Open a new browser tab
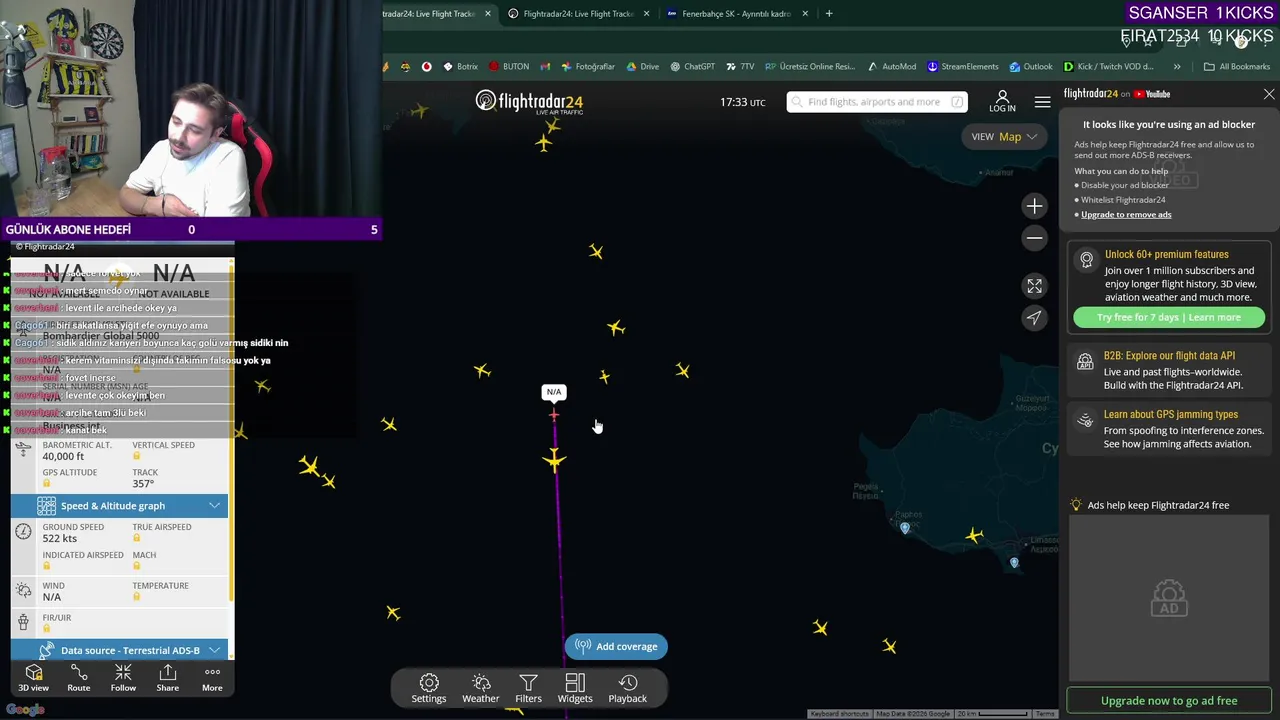 click(x=829, y=14)
